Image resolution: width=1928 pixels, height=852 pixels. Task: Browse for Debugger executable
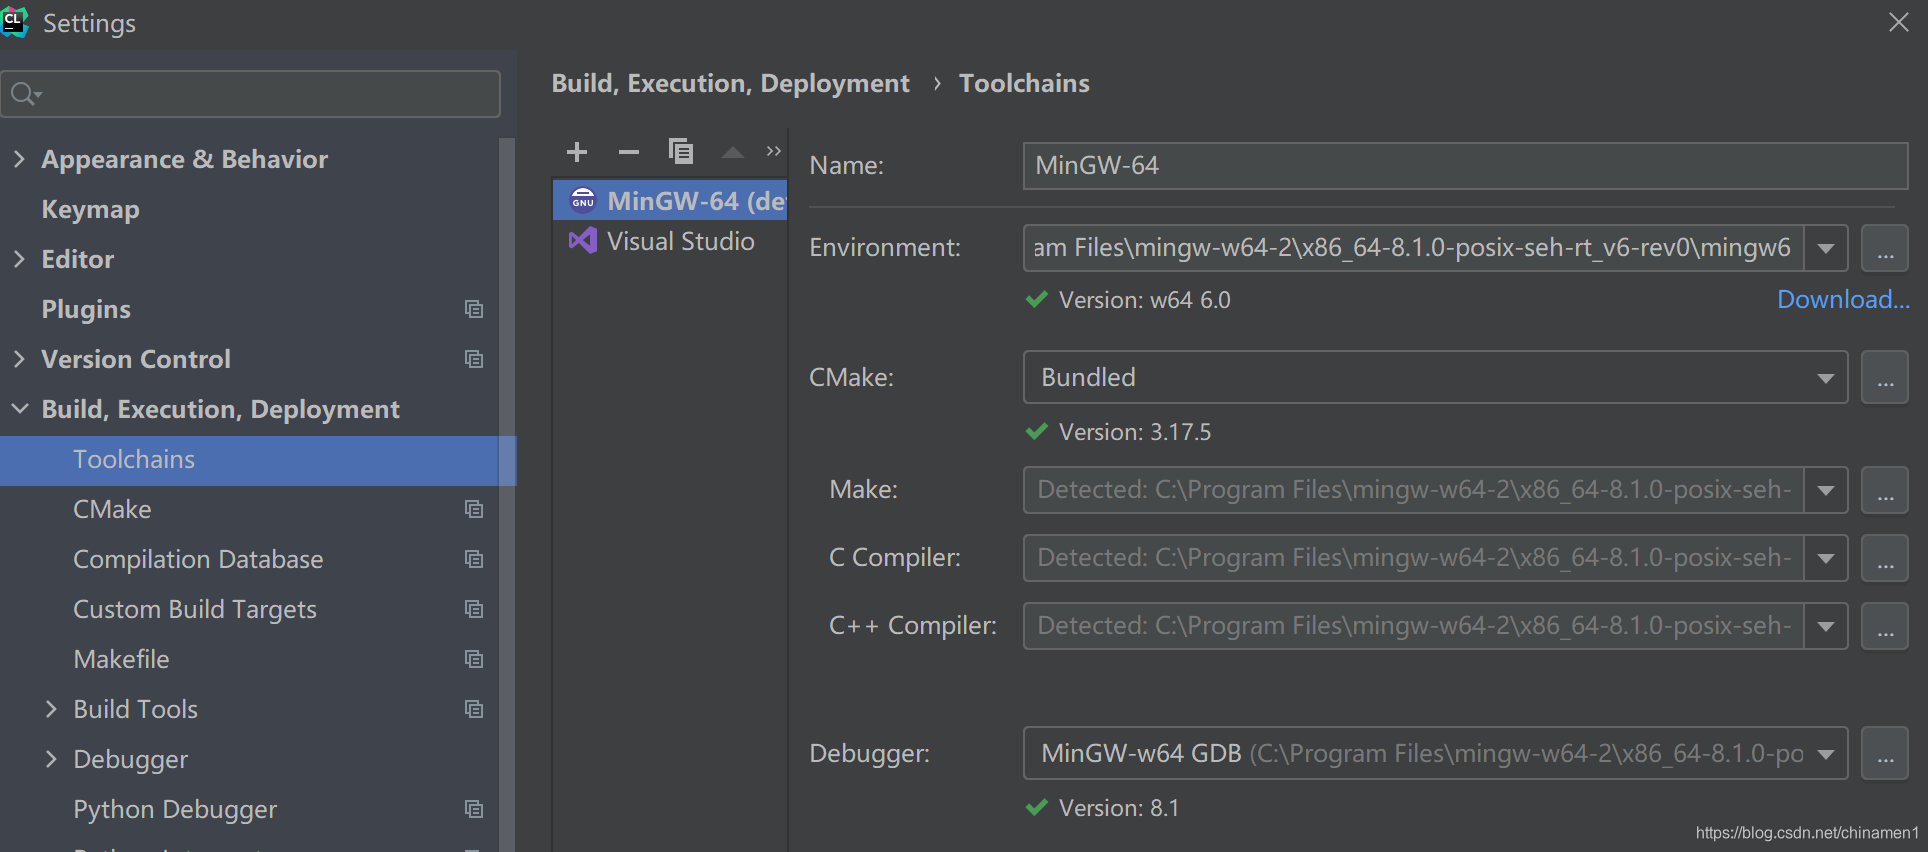[1885, 753]
